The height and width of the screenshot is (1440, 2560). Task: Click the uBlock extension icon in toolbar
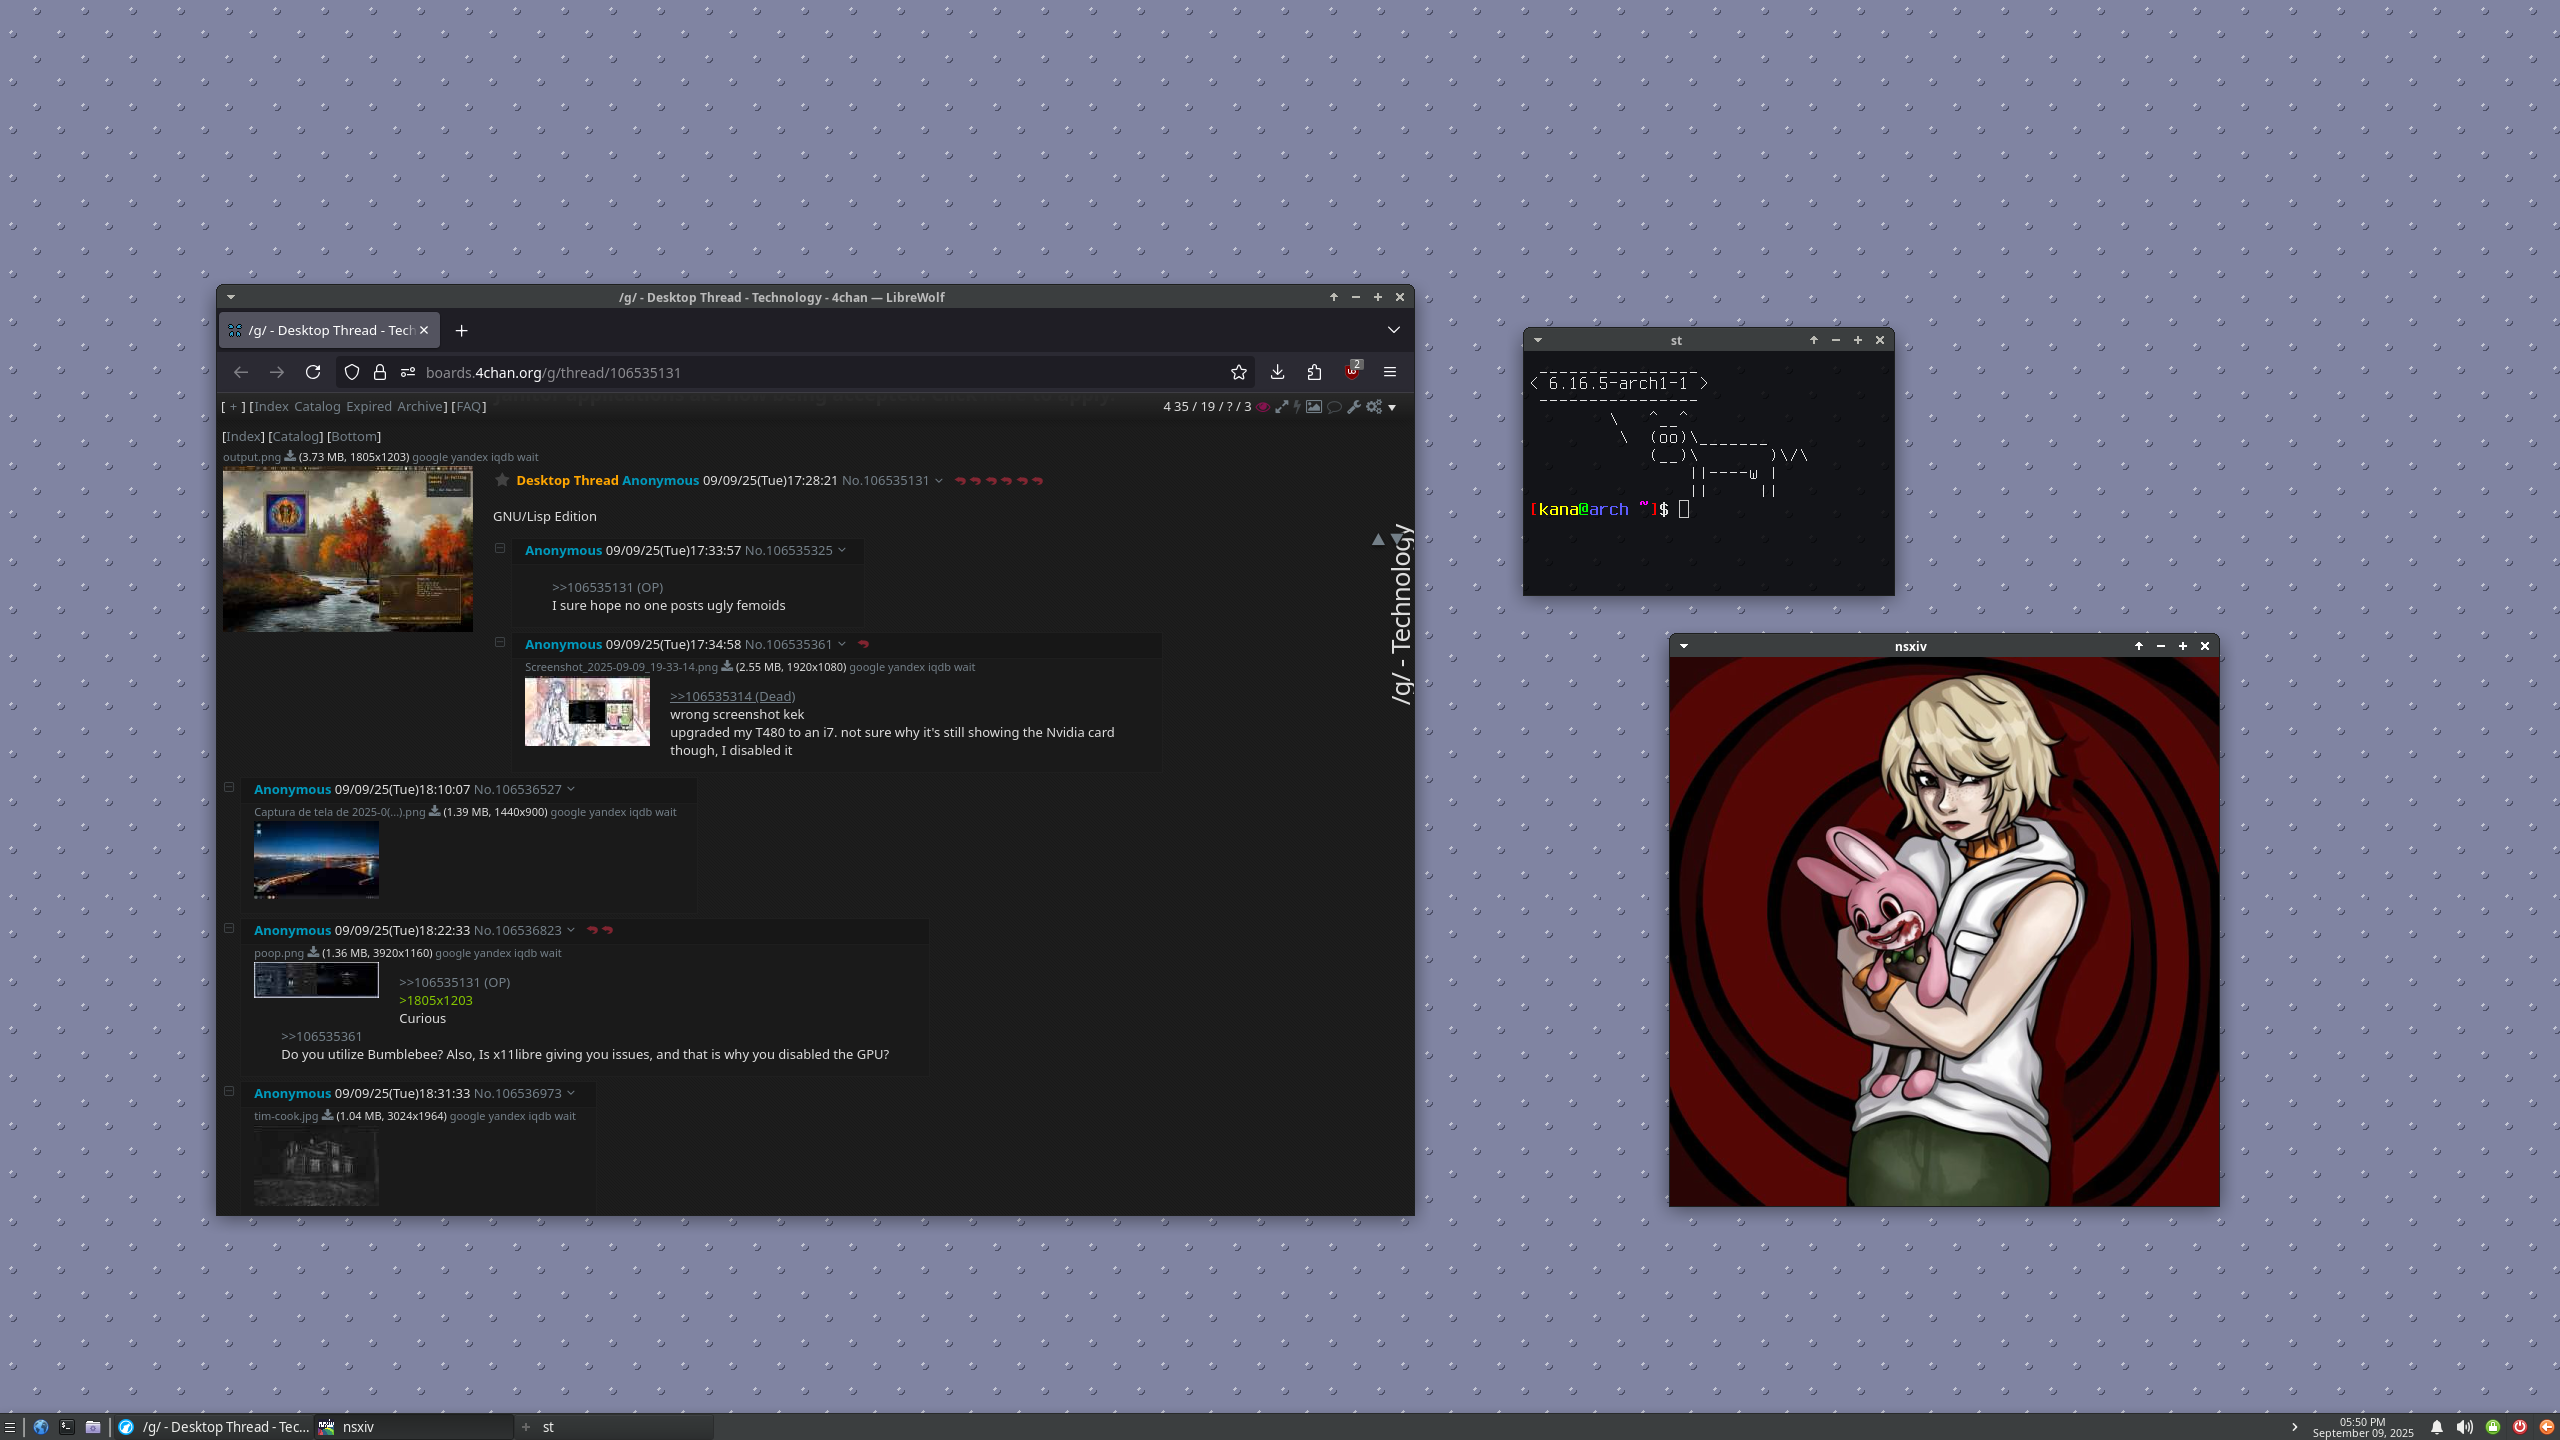point(1352,372)
